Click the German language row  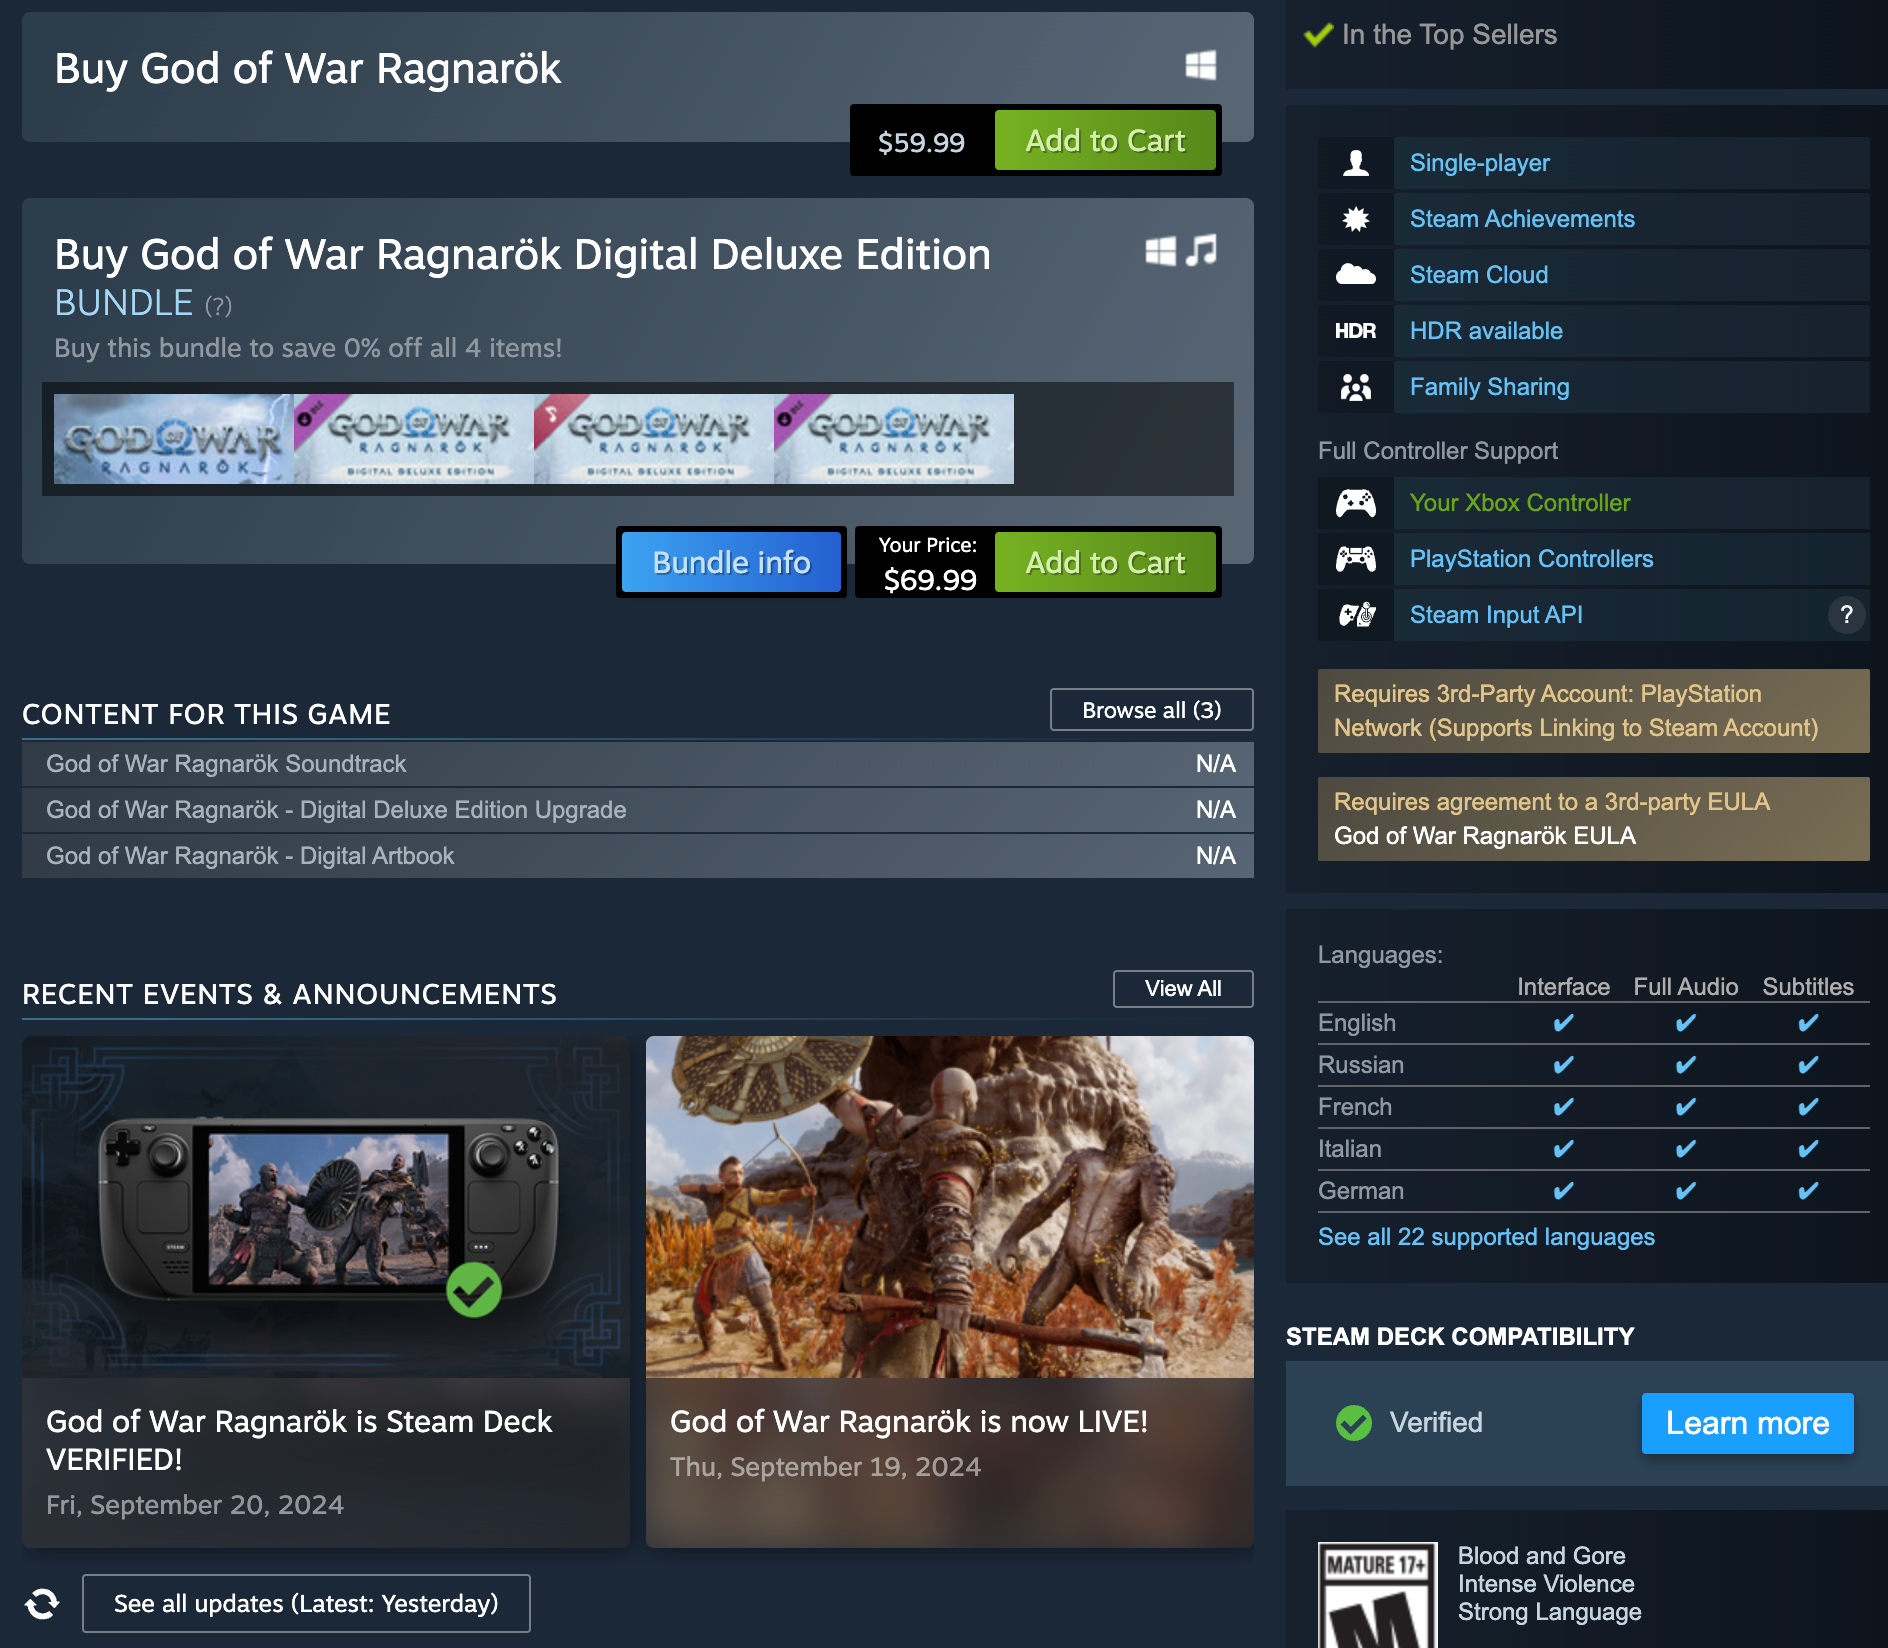tap(1593, 1191)
